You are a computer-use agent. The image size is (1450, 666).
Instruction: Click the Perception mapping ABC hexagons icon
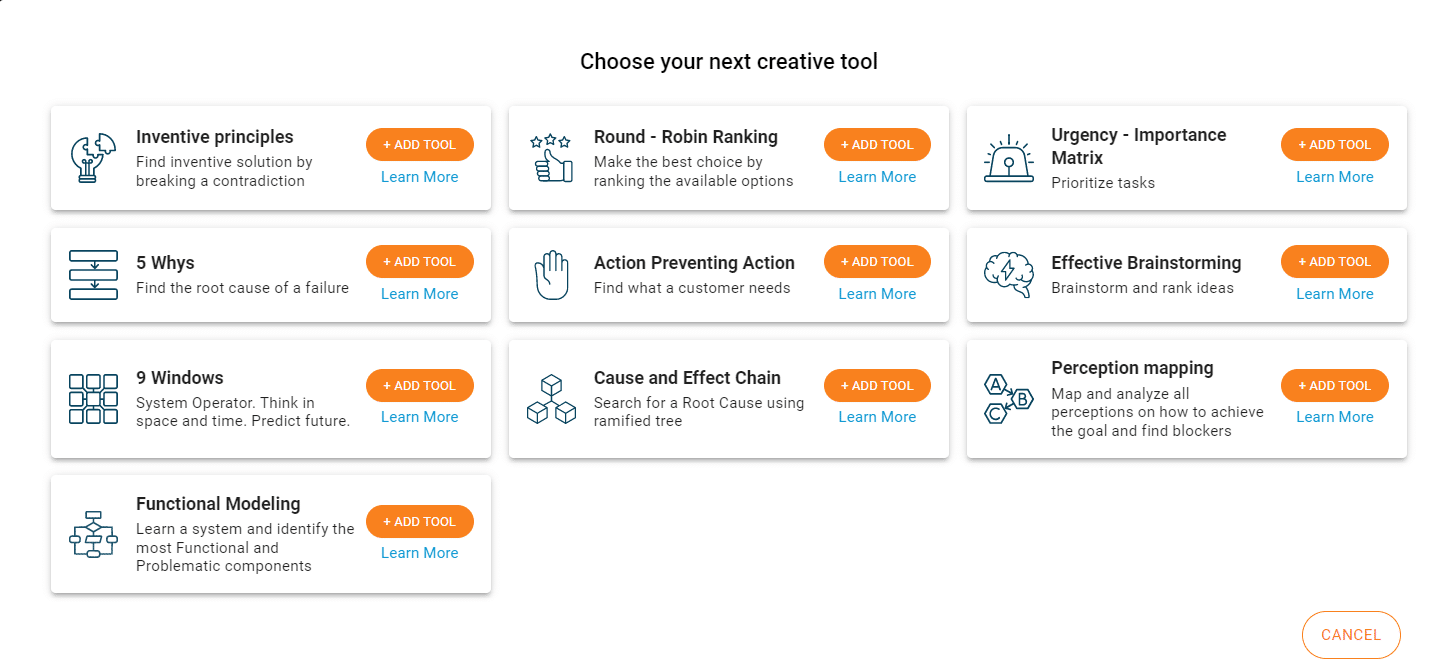1009,399
